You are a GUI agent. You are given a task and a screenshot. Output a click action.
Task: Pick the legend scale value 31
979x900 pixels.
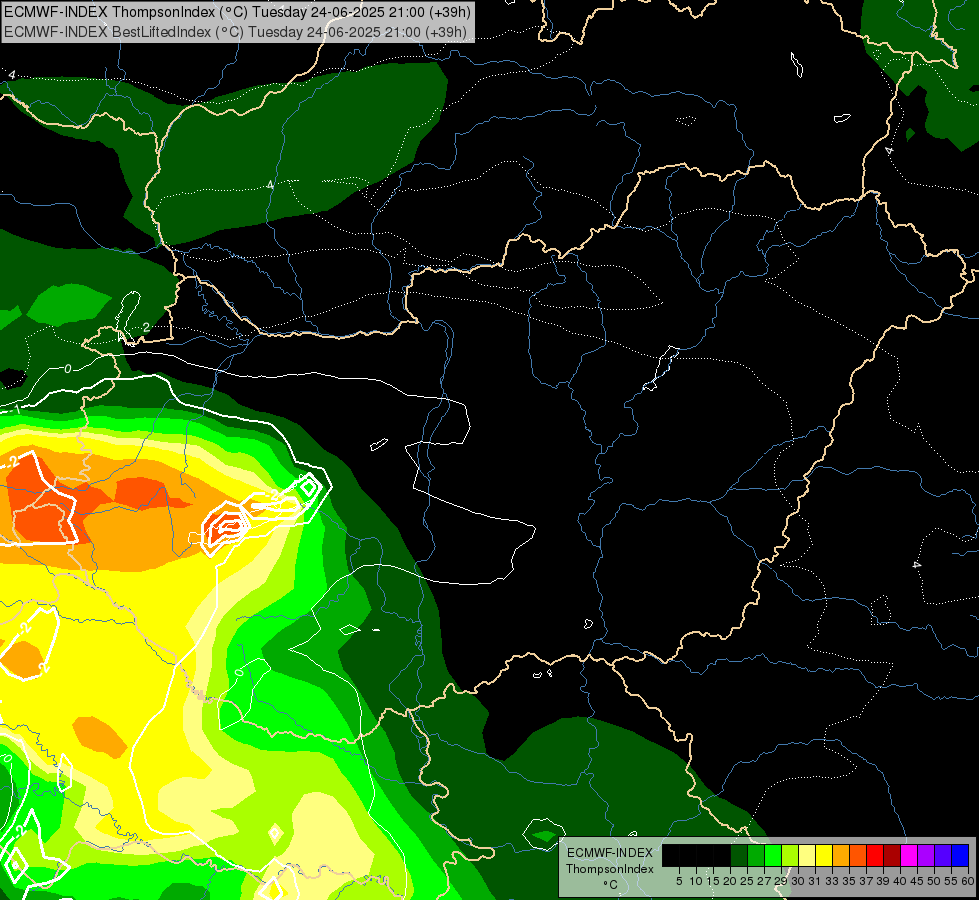tap(815, 881)
